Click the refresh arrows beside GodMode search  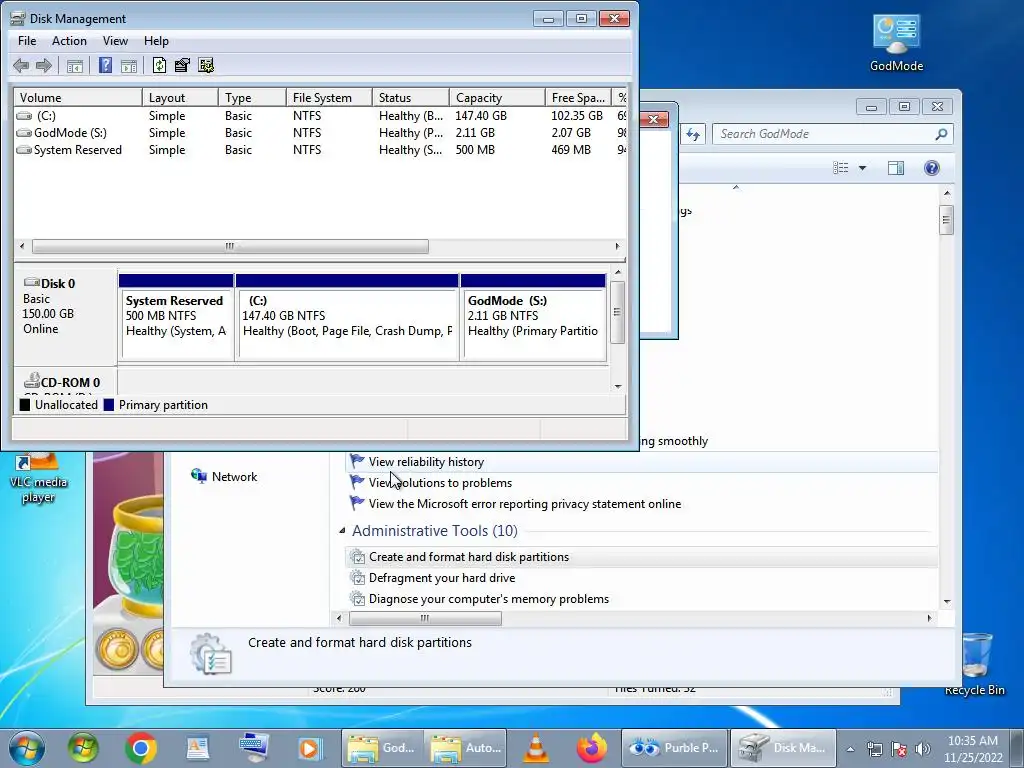(x=693, y=135)
